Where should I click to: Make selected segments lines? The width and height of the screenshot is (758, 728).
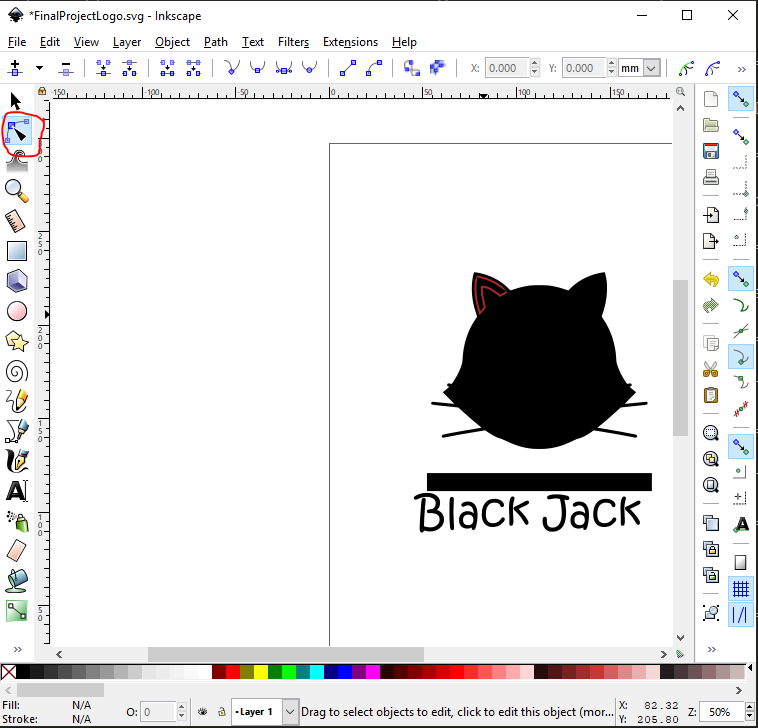point(348,68)
